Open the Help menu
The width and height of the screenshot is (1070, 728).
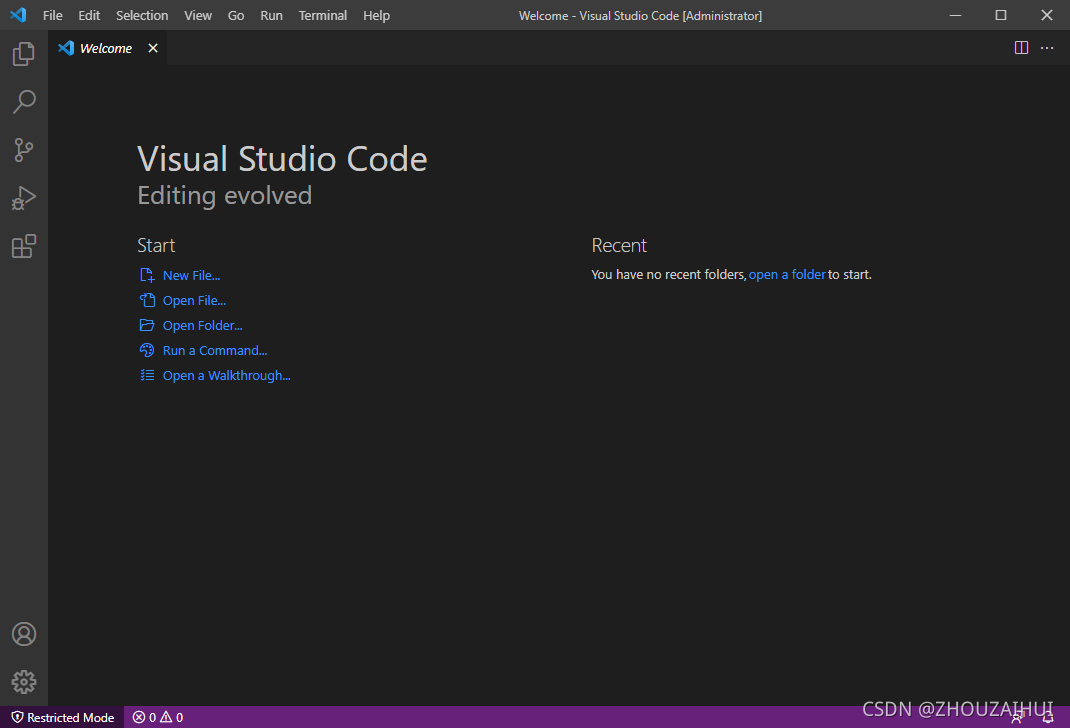pyautogui.click(x=376, y=15)
